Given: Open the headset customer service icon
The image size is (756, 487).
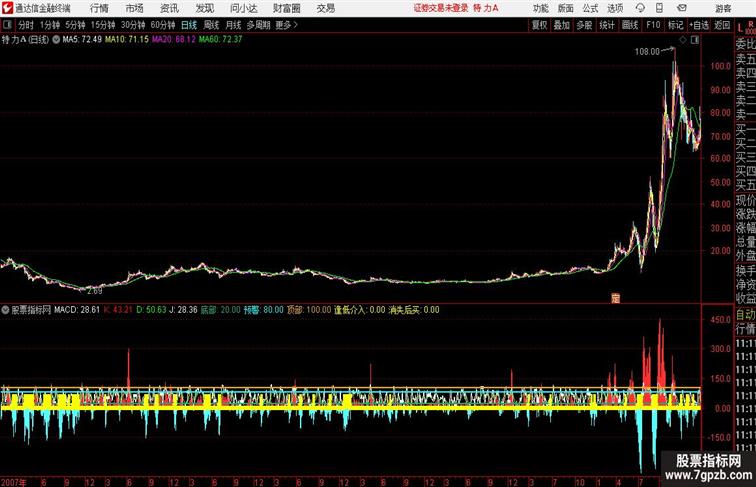Looking at the screenshot, I should pyautogui.click(x=640, y=8).
